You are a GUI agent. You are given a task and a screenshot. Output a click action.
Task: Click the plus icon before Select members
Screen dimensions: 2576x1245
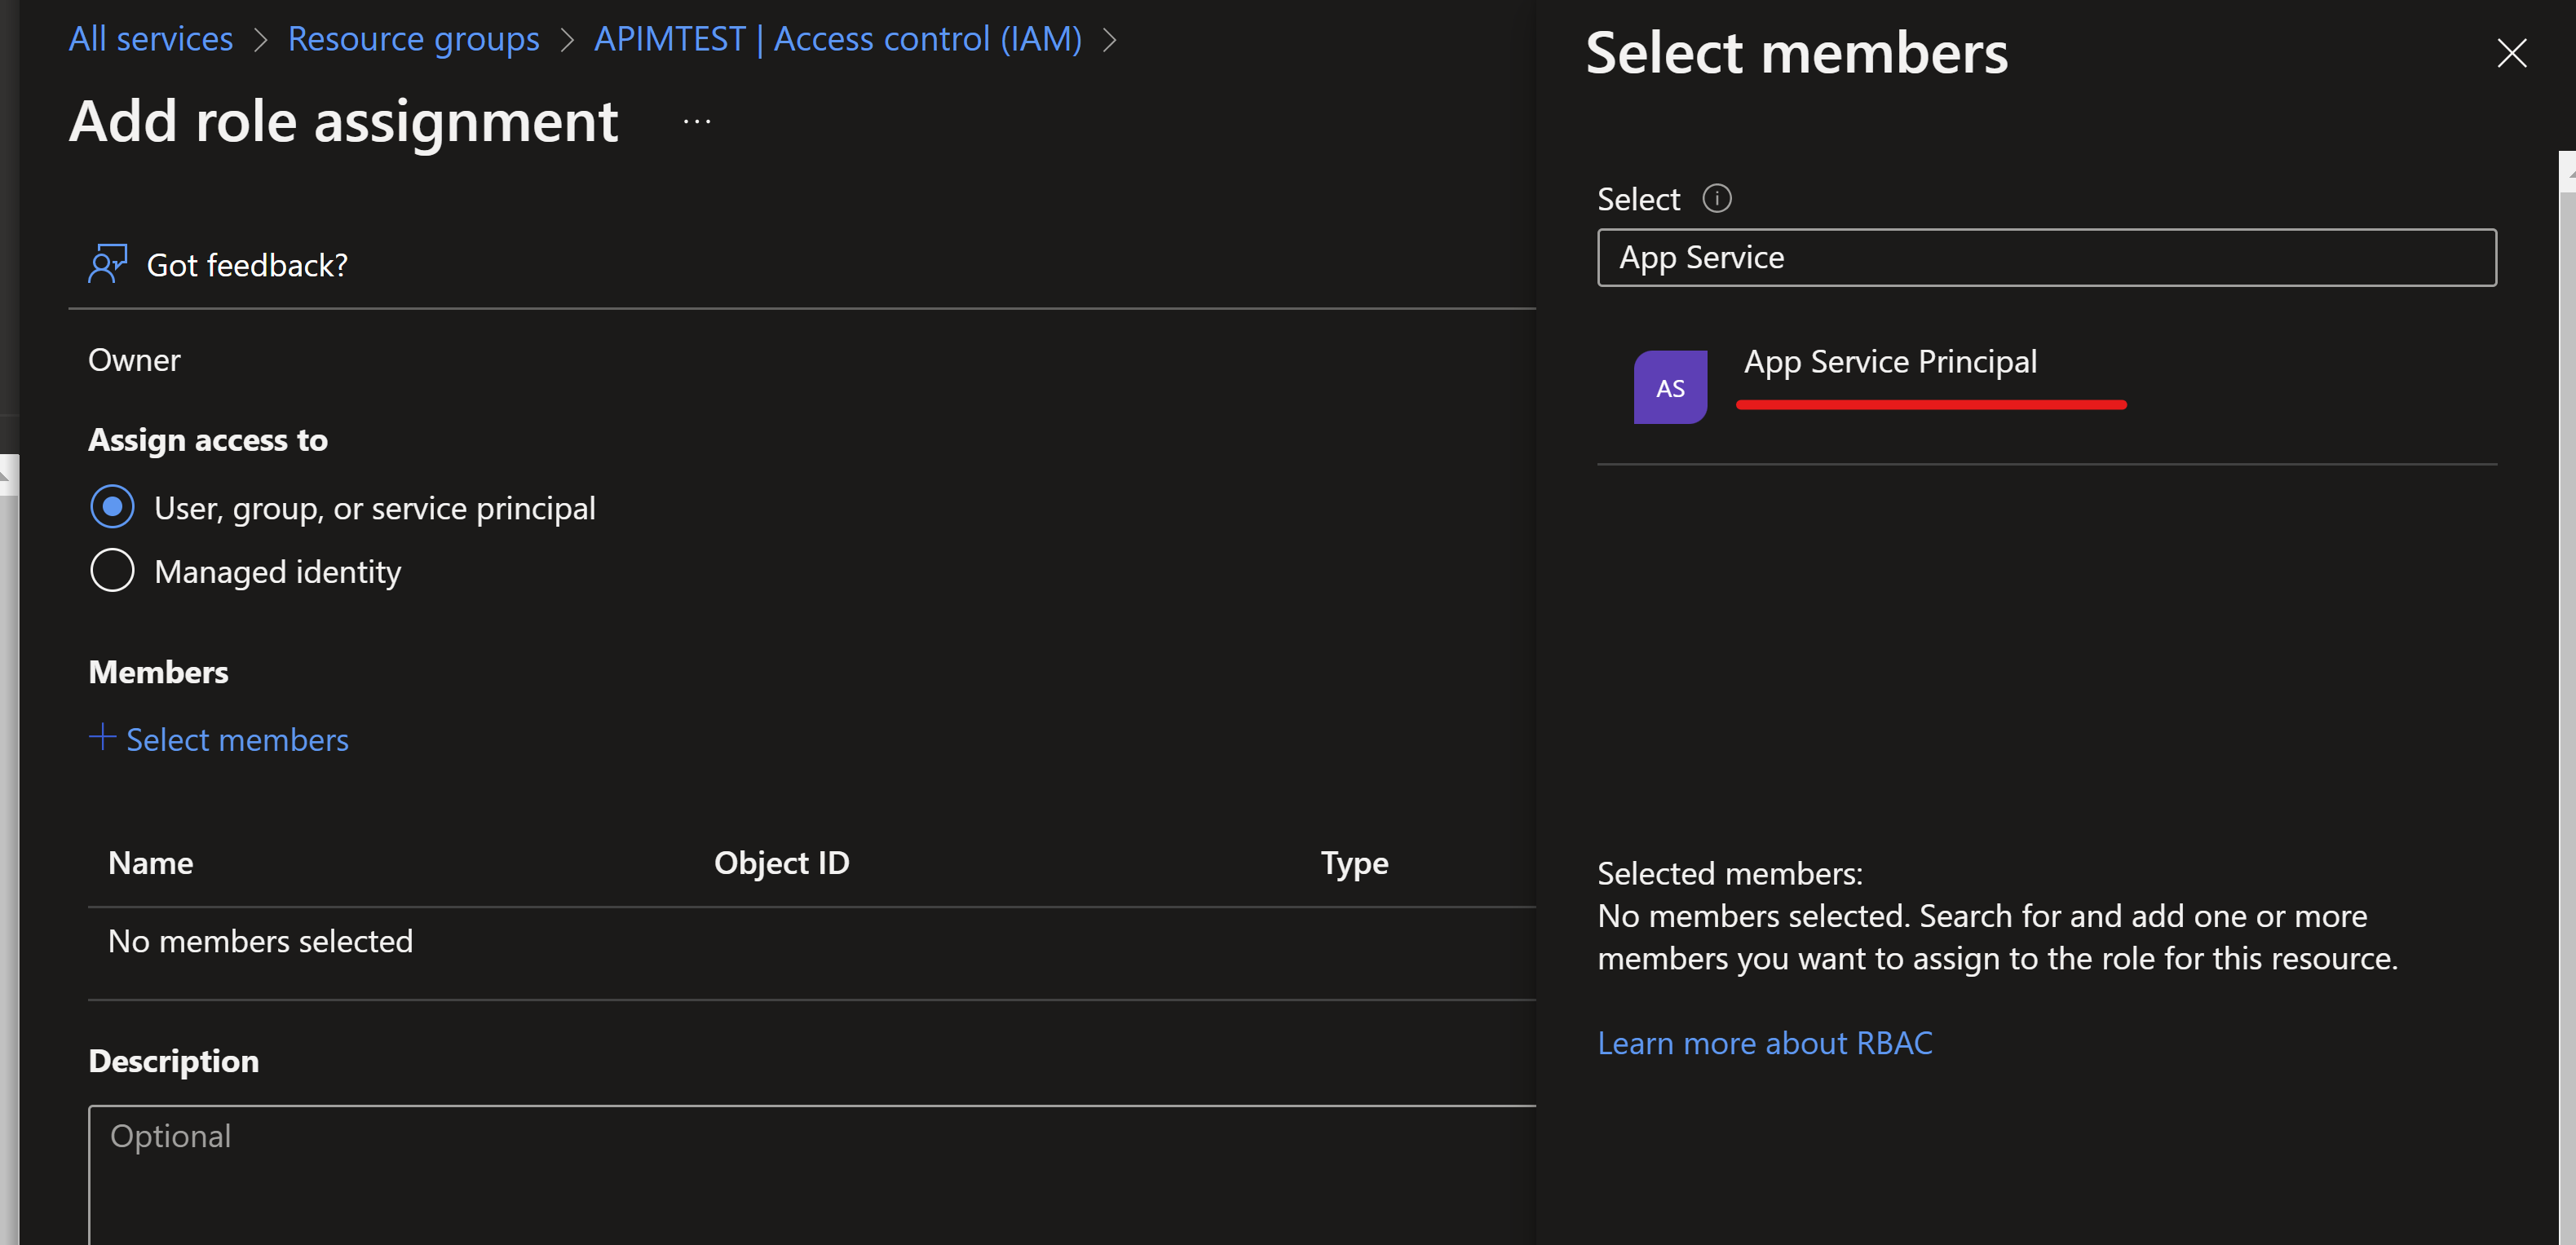pyautogui.click(x=102, y=738)
